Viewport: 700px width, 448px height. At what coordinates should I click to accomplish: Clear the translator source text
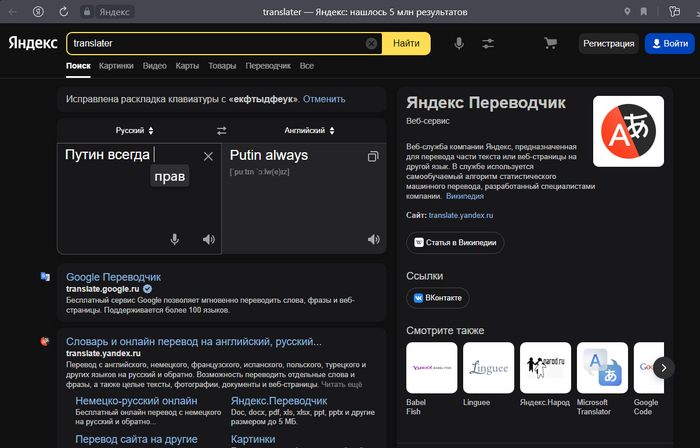tap(208, 156)
